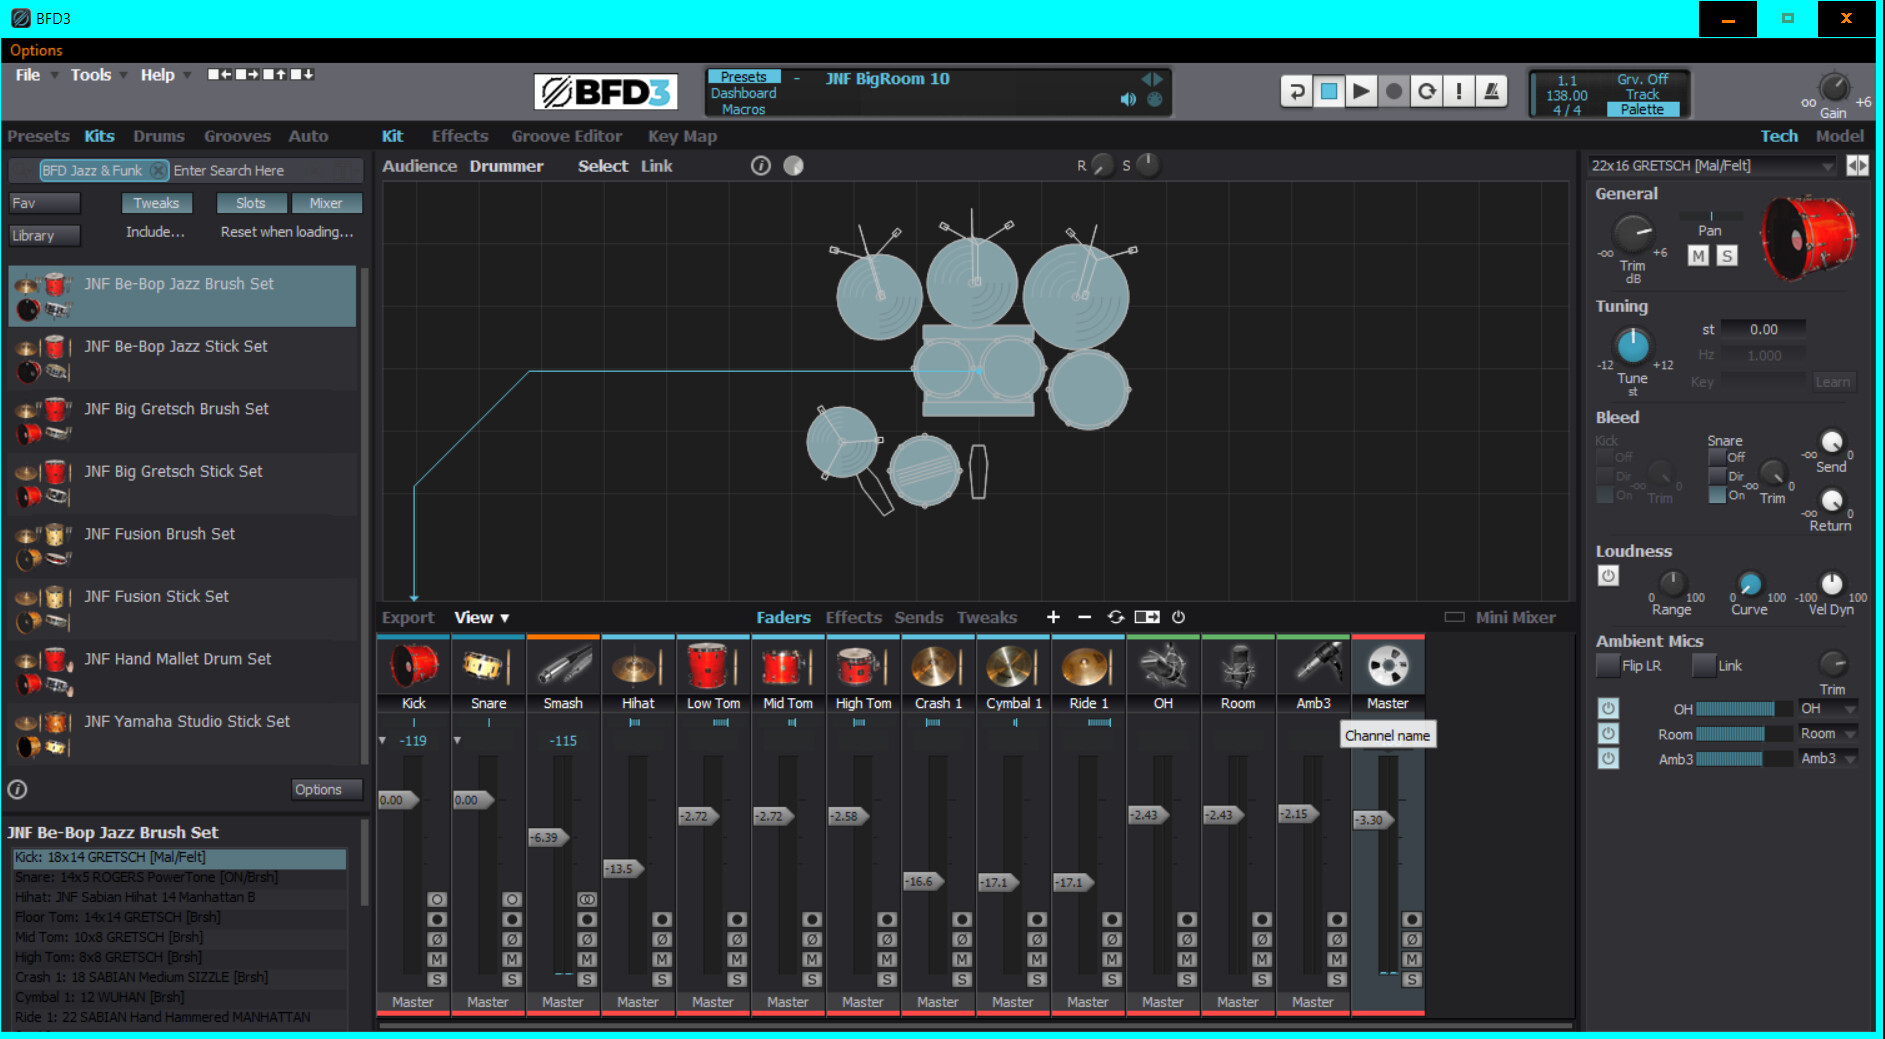1885x1039 pixels.
Task: Select the High Tom channel icon
Action: click(x=863, y=666)
